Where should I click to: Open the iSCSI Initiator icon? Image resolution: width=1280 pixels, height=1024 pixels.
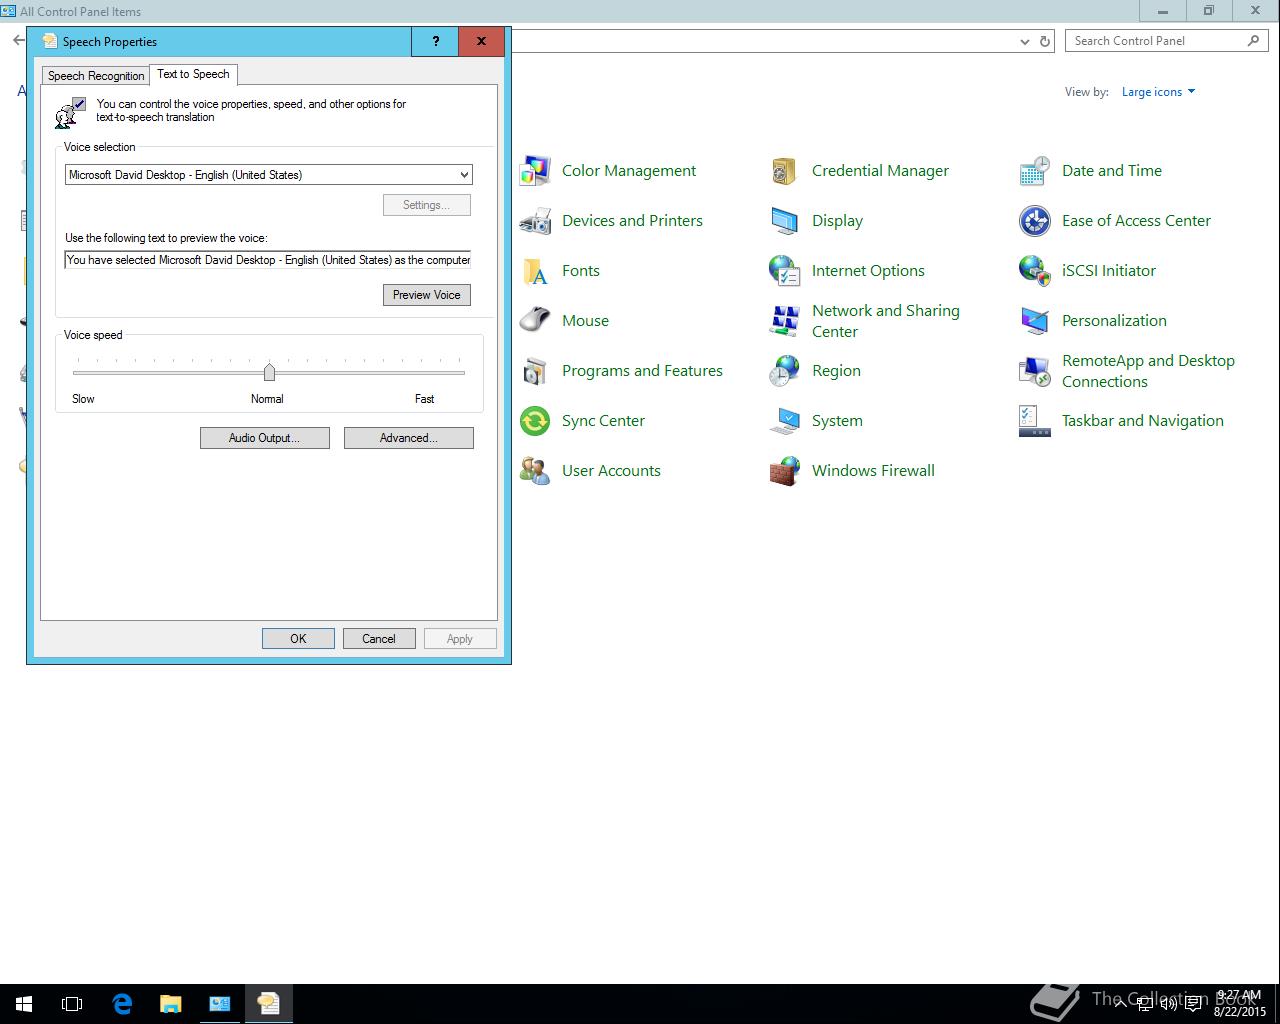tap(1035, 271)
